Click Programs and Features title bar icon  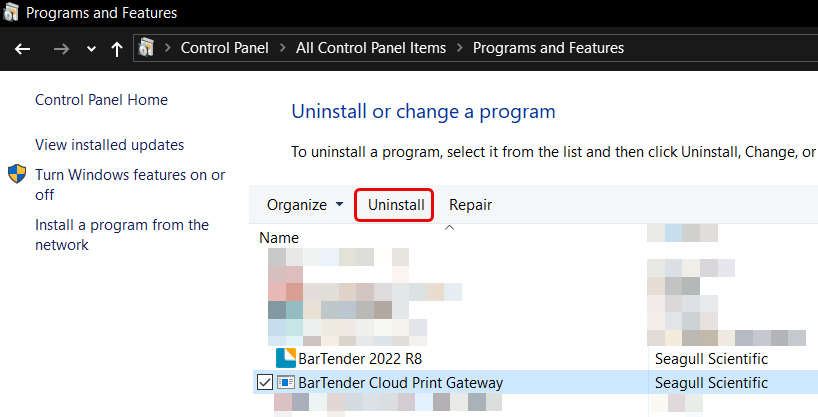[x=10, y=12]
